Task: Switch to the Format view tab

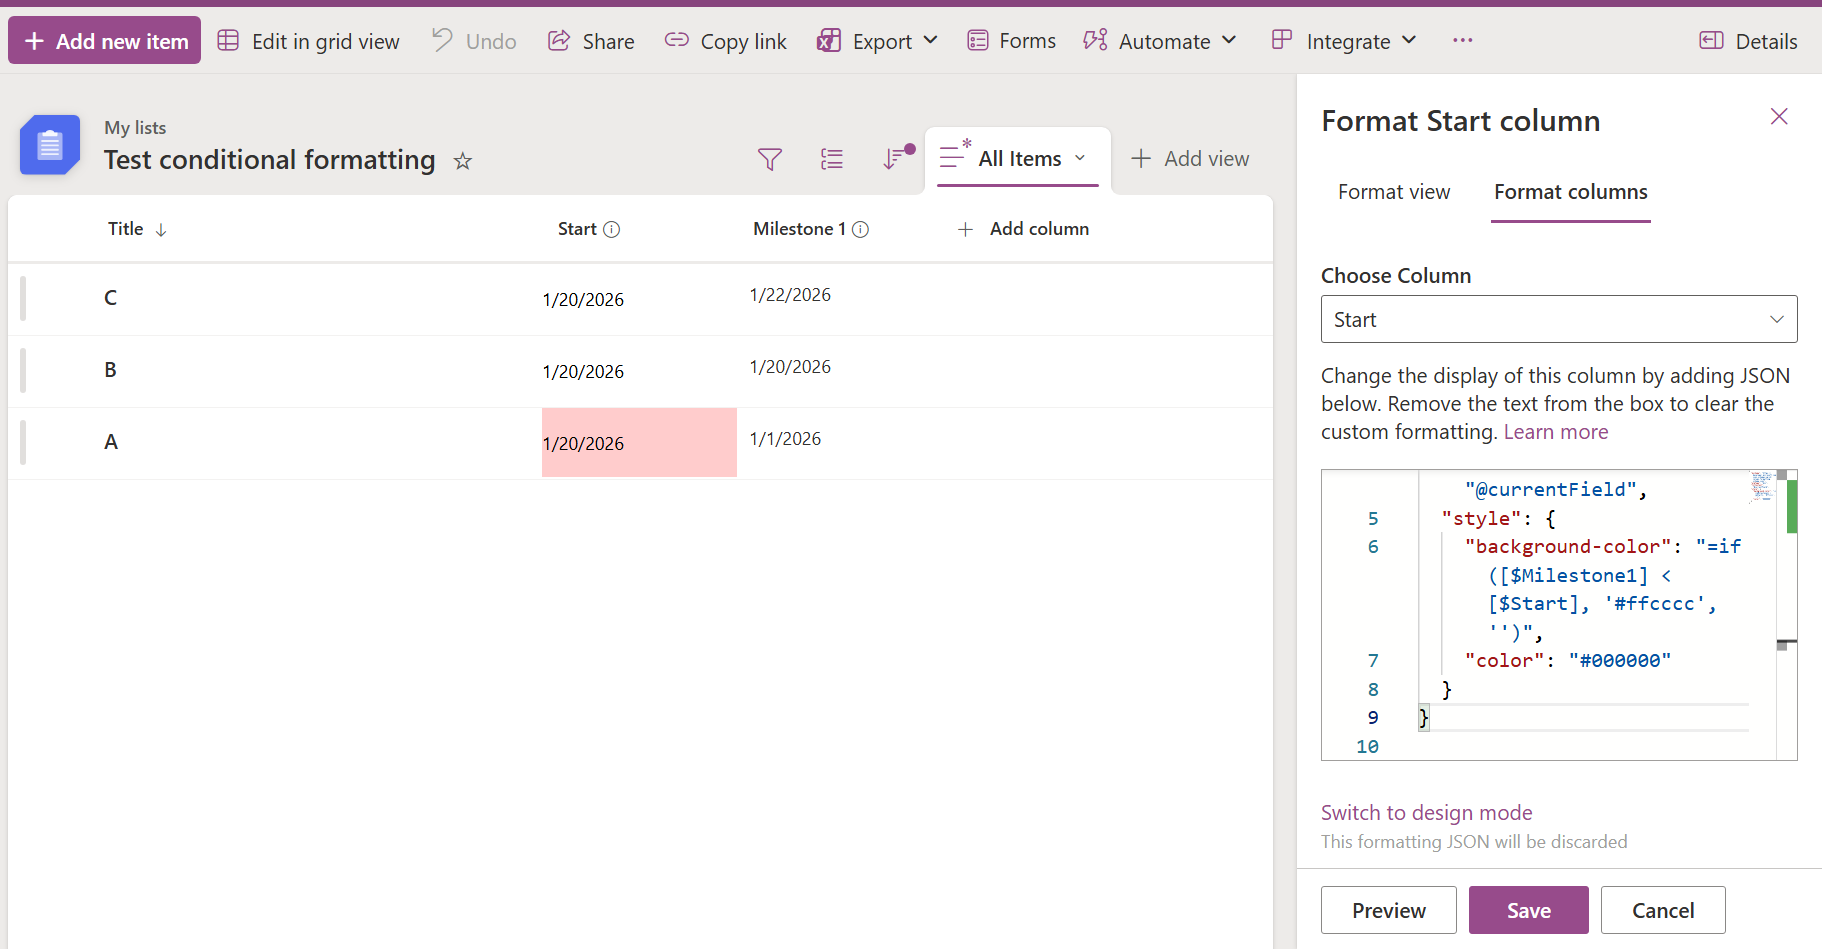Action: click(x=1394, y=192)
